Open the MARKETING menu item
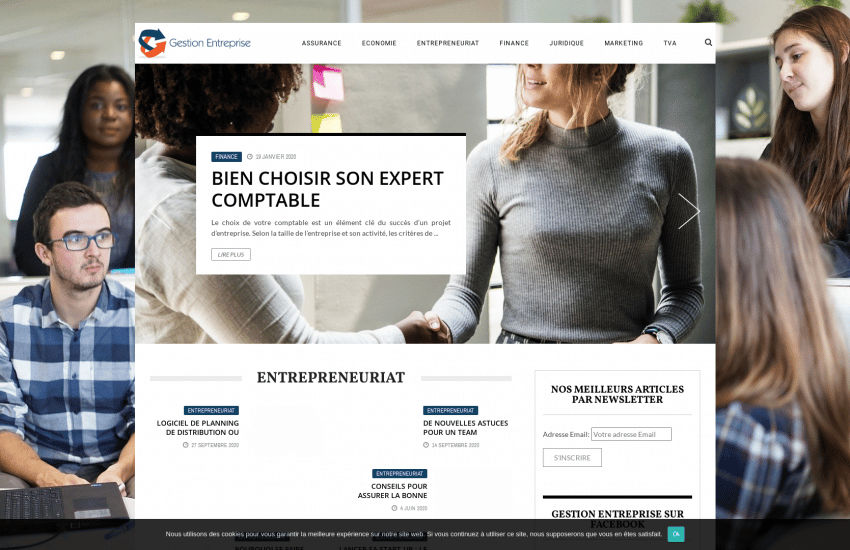 (623, 43)
